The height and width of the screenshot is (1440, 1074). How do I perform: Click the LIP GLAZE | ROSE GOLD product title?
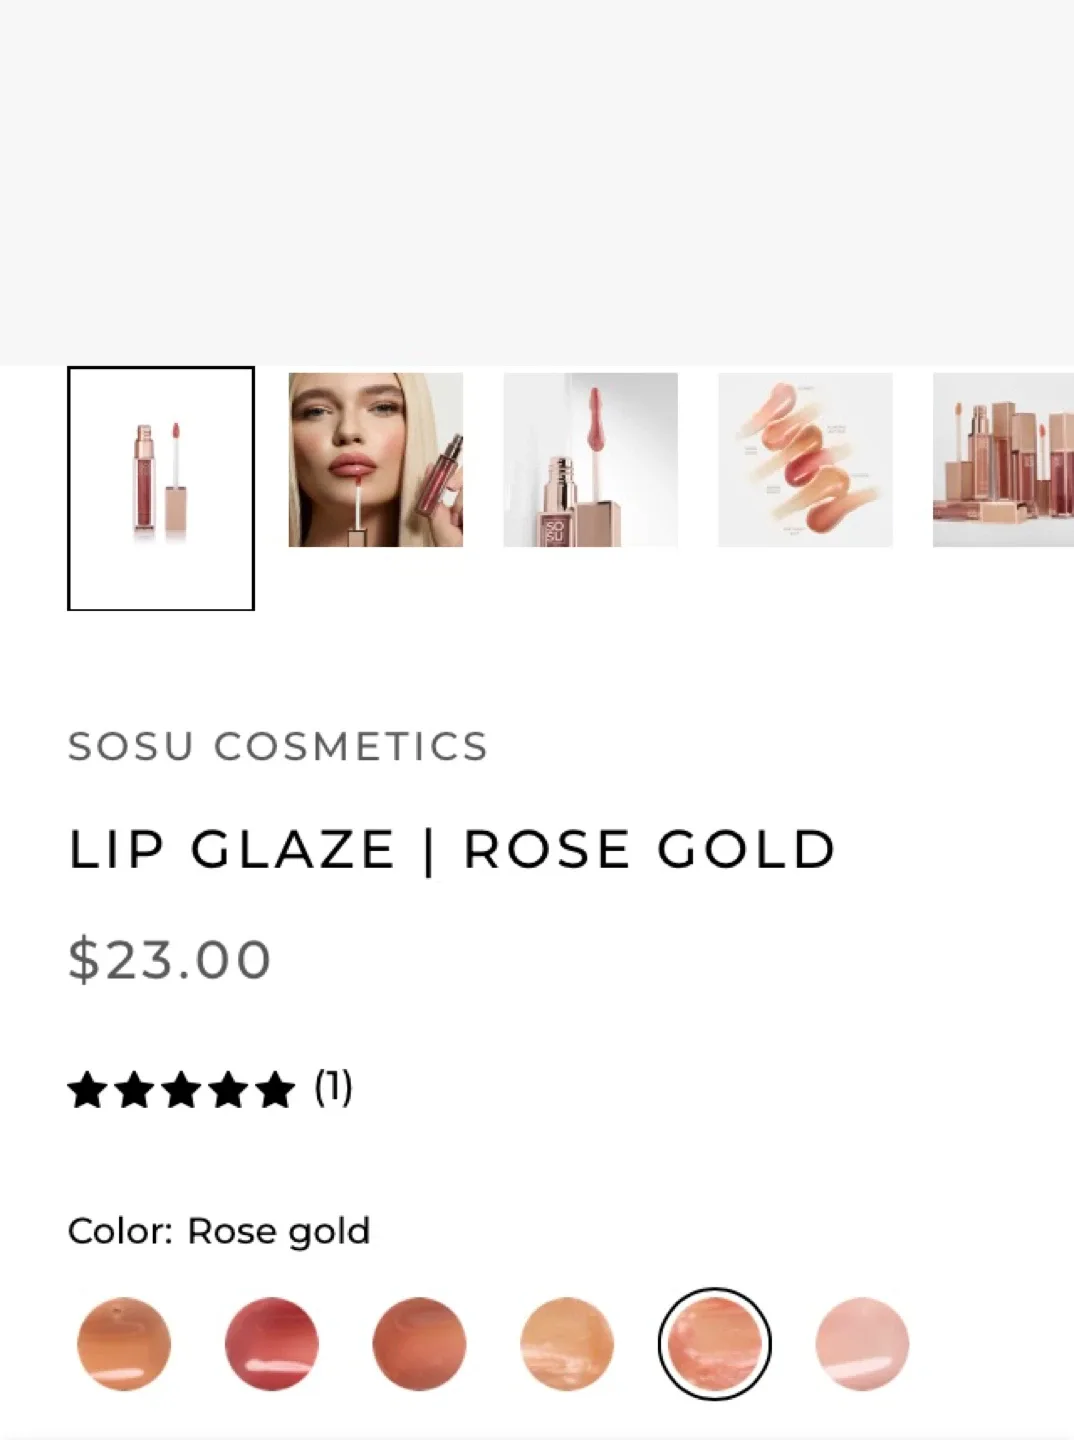click(x=450, y=849)
